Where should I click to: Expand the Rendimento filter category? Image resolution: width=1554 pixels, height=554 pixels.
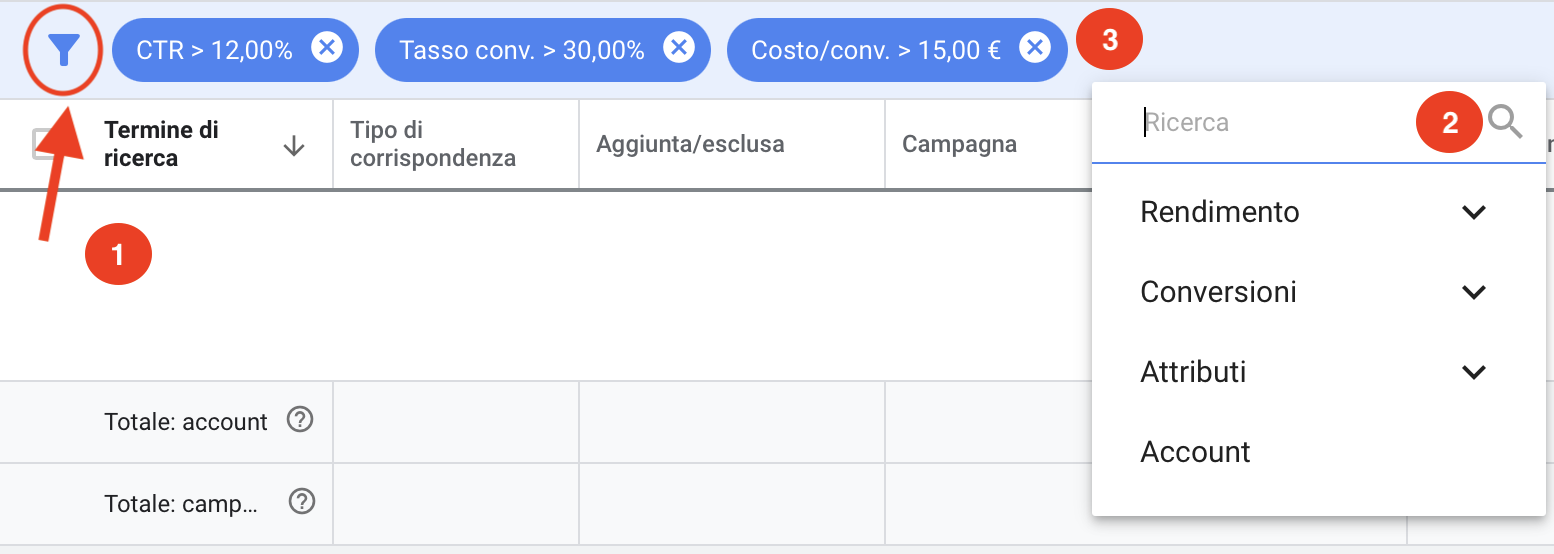[1473, 212]
